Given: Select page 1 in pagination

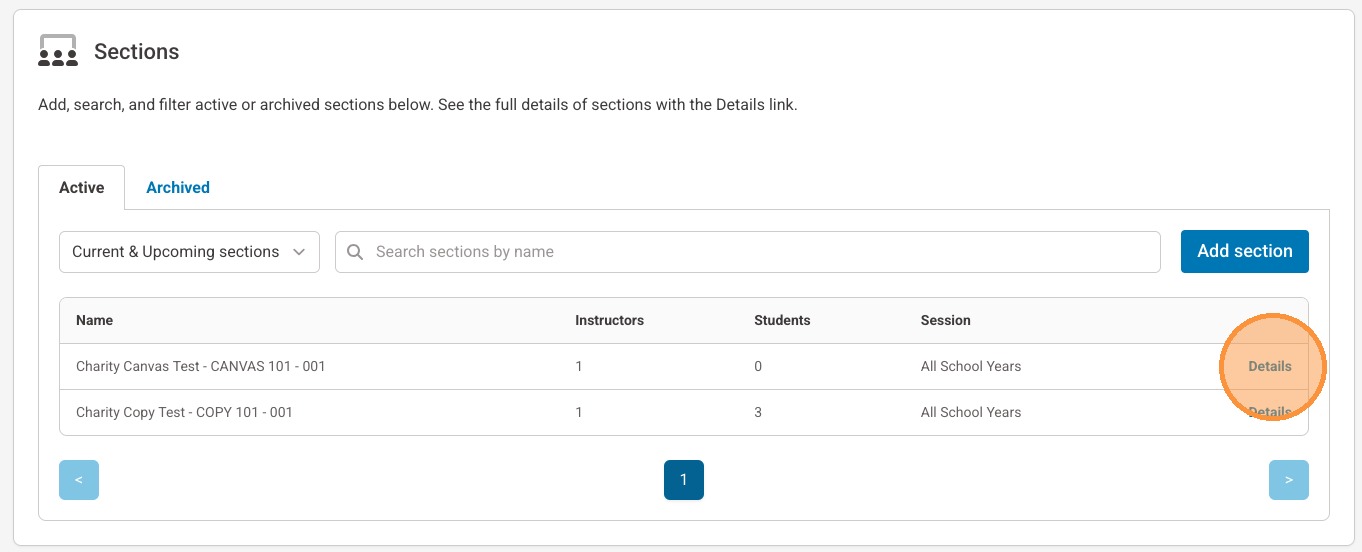Looking at the screenshot, I should coord(684,480).
